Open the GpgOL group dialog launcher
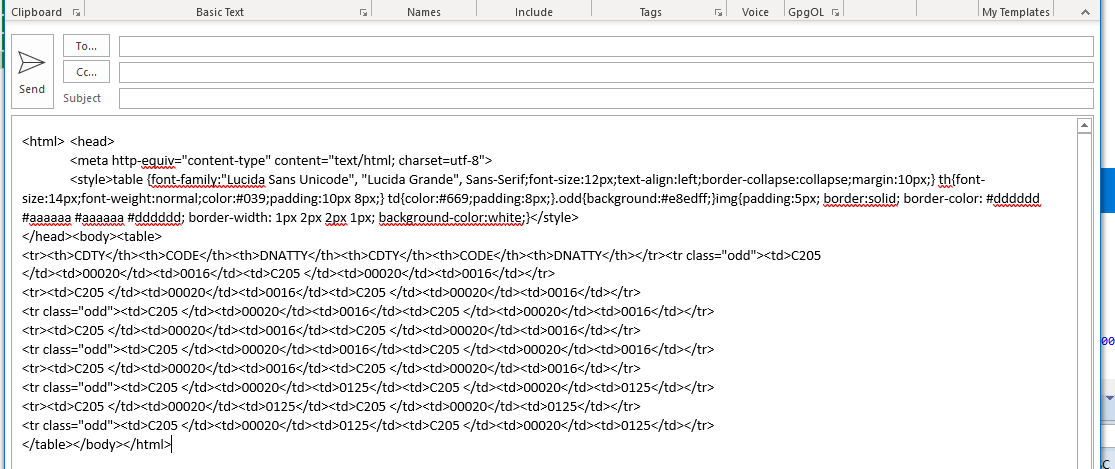 (x=836, y=12)
